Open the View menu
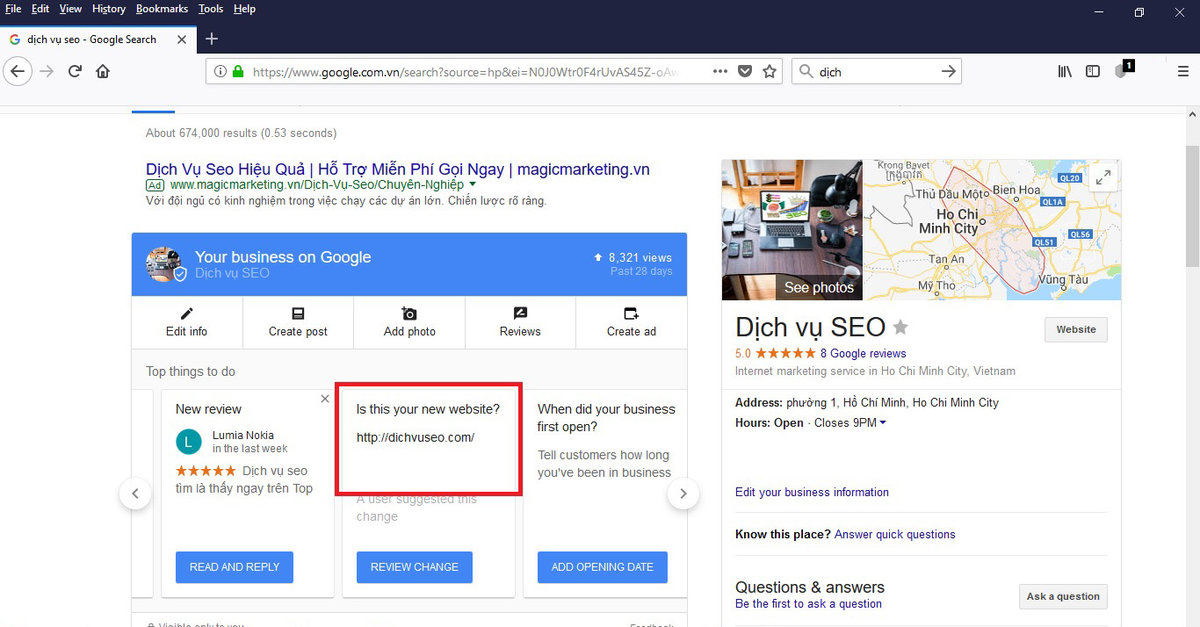1200x627 pixels. click(x=71, y=9)
